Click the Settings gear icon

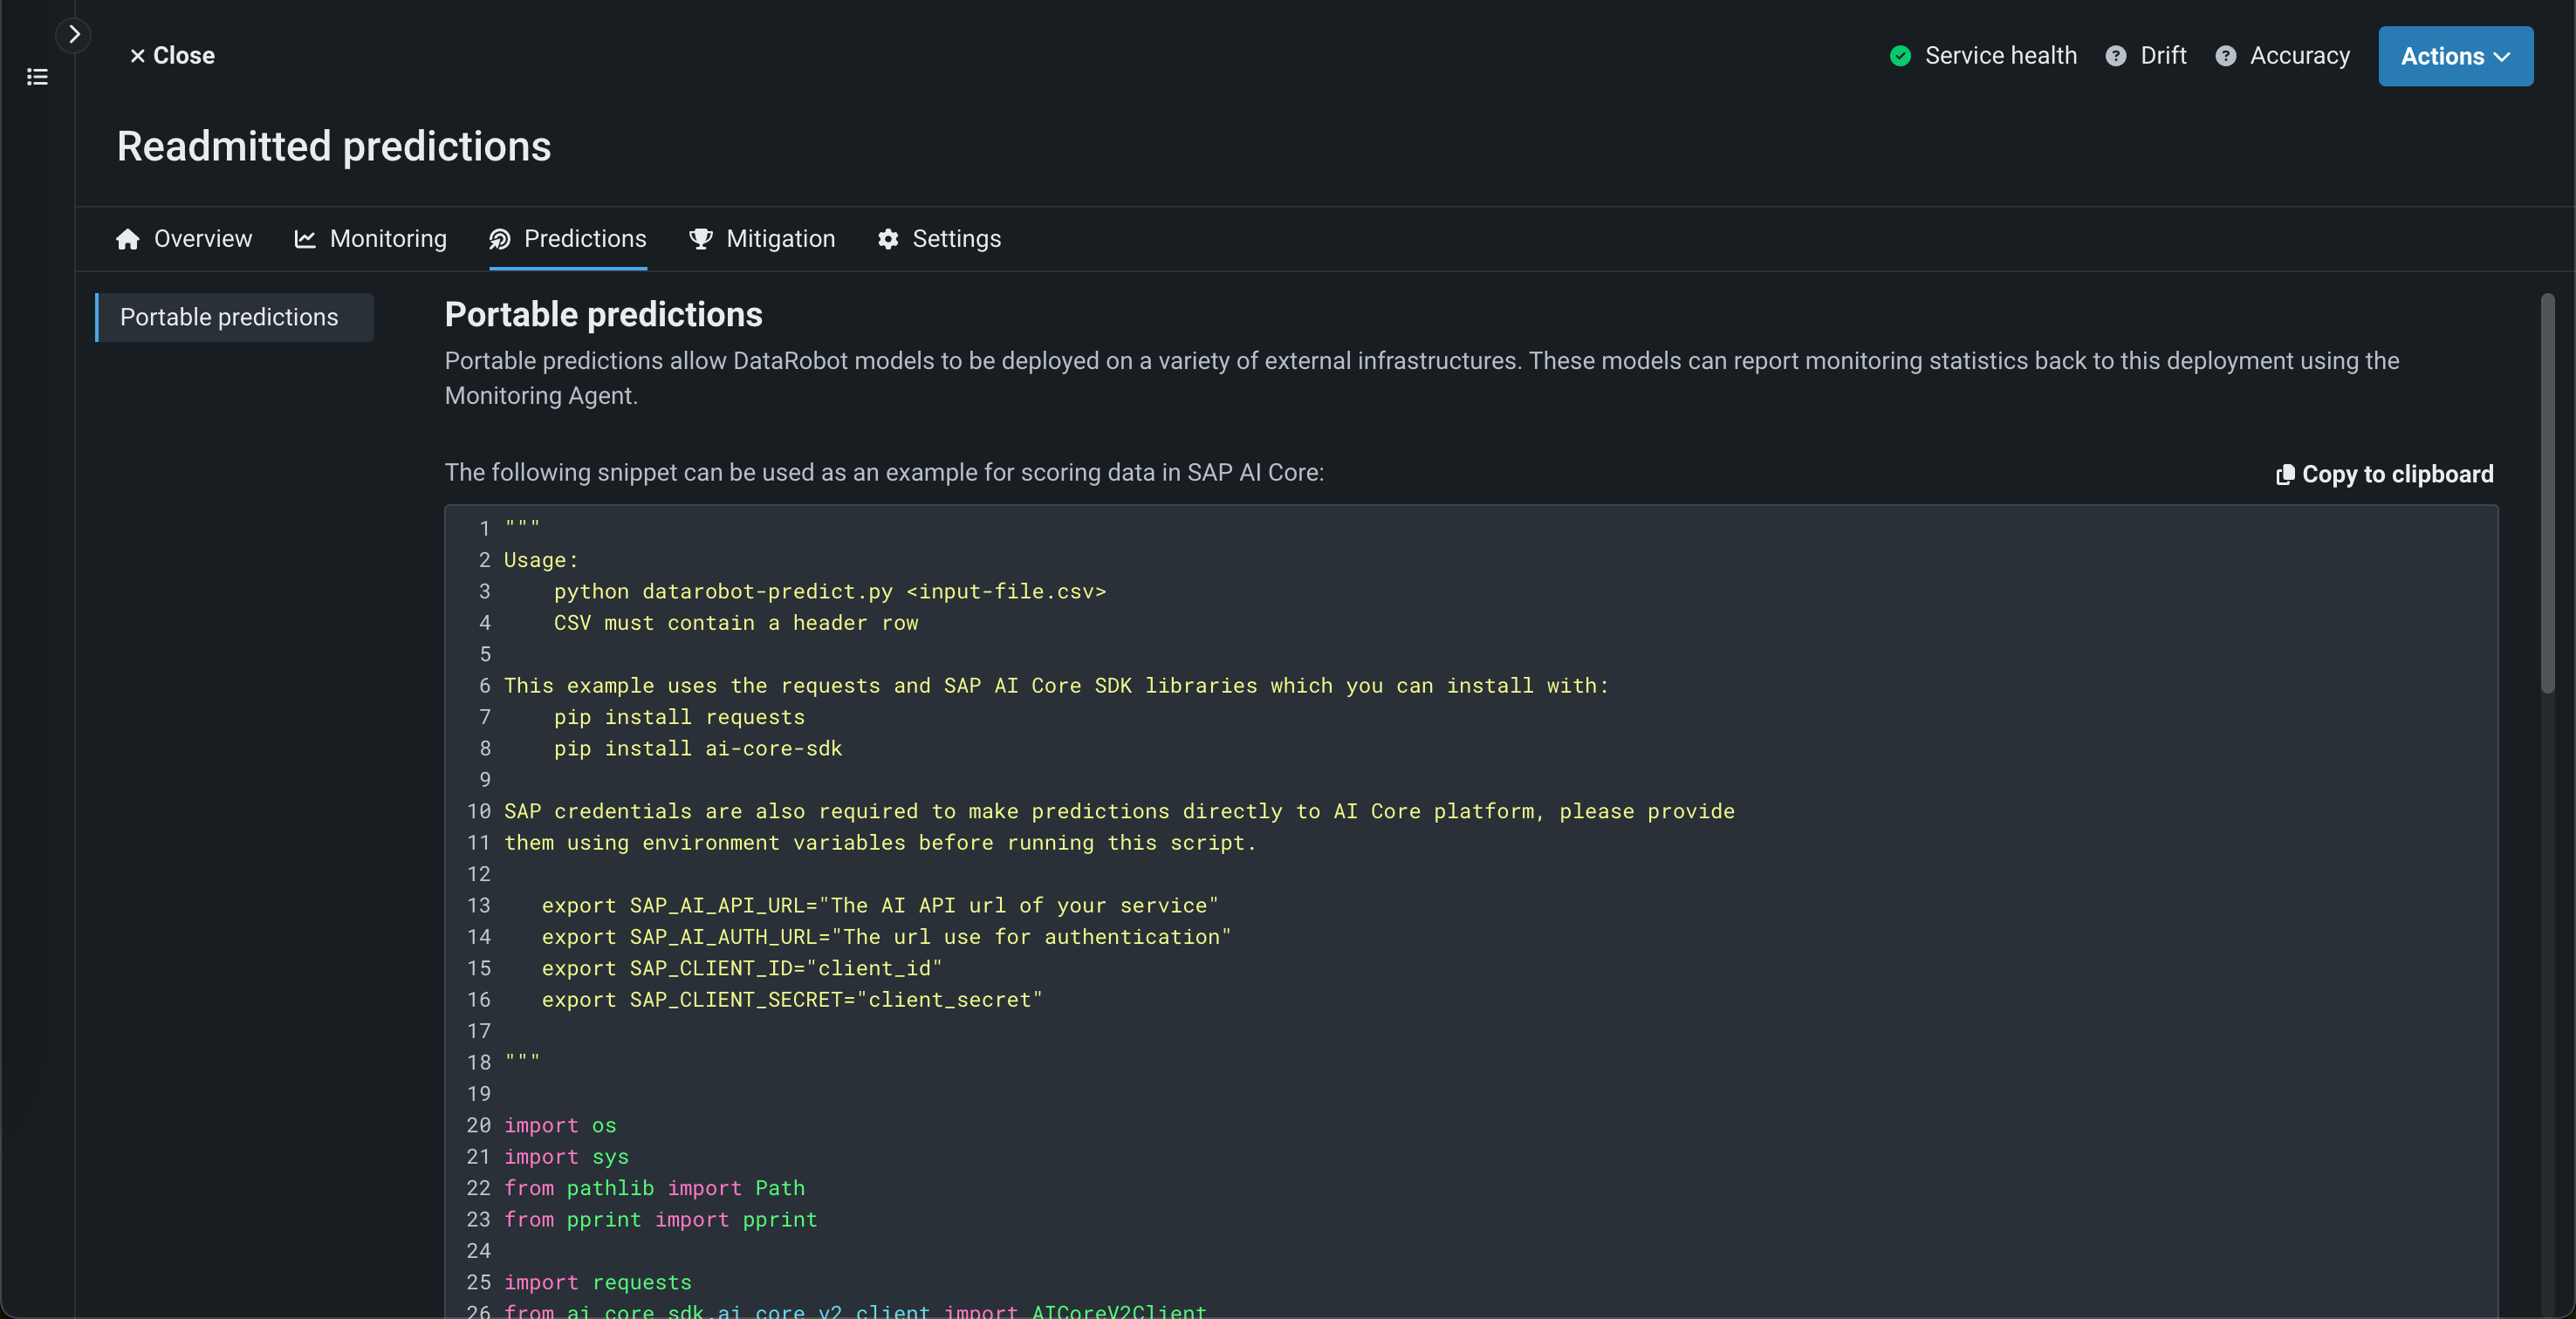tap(888, 239)
